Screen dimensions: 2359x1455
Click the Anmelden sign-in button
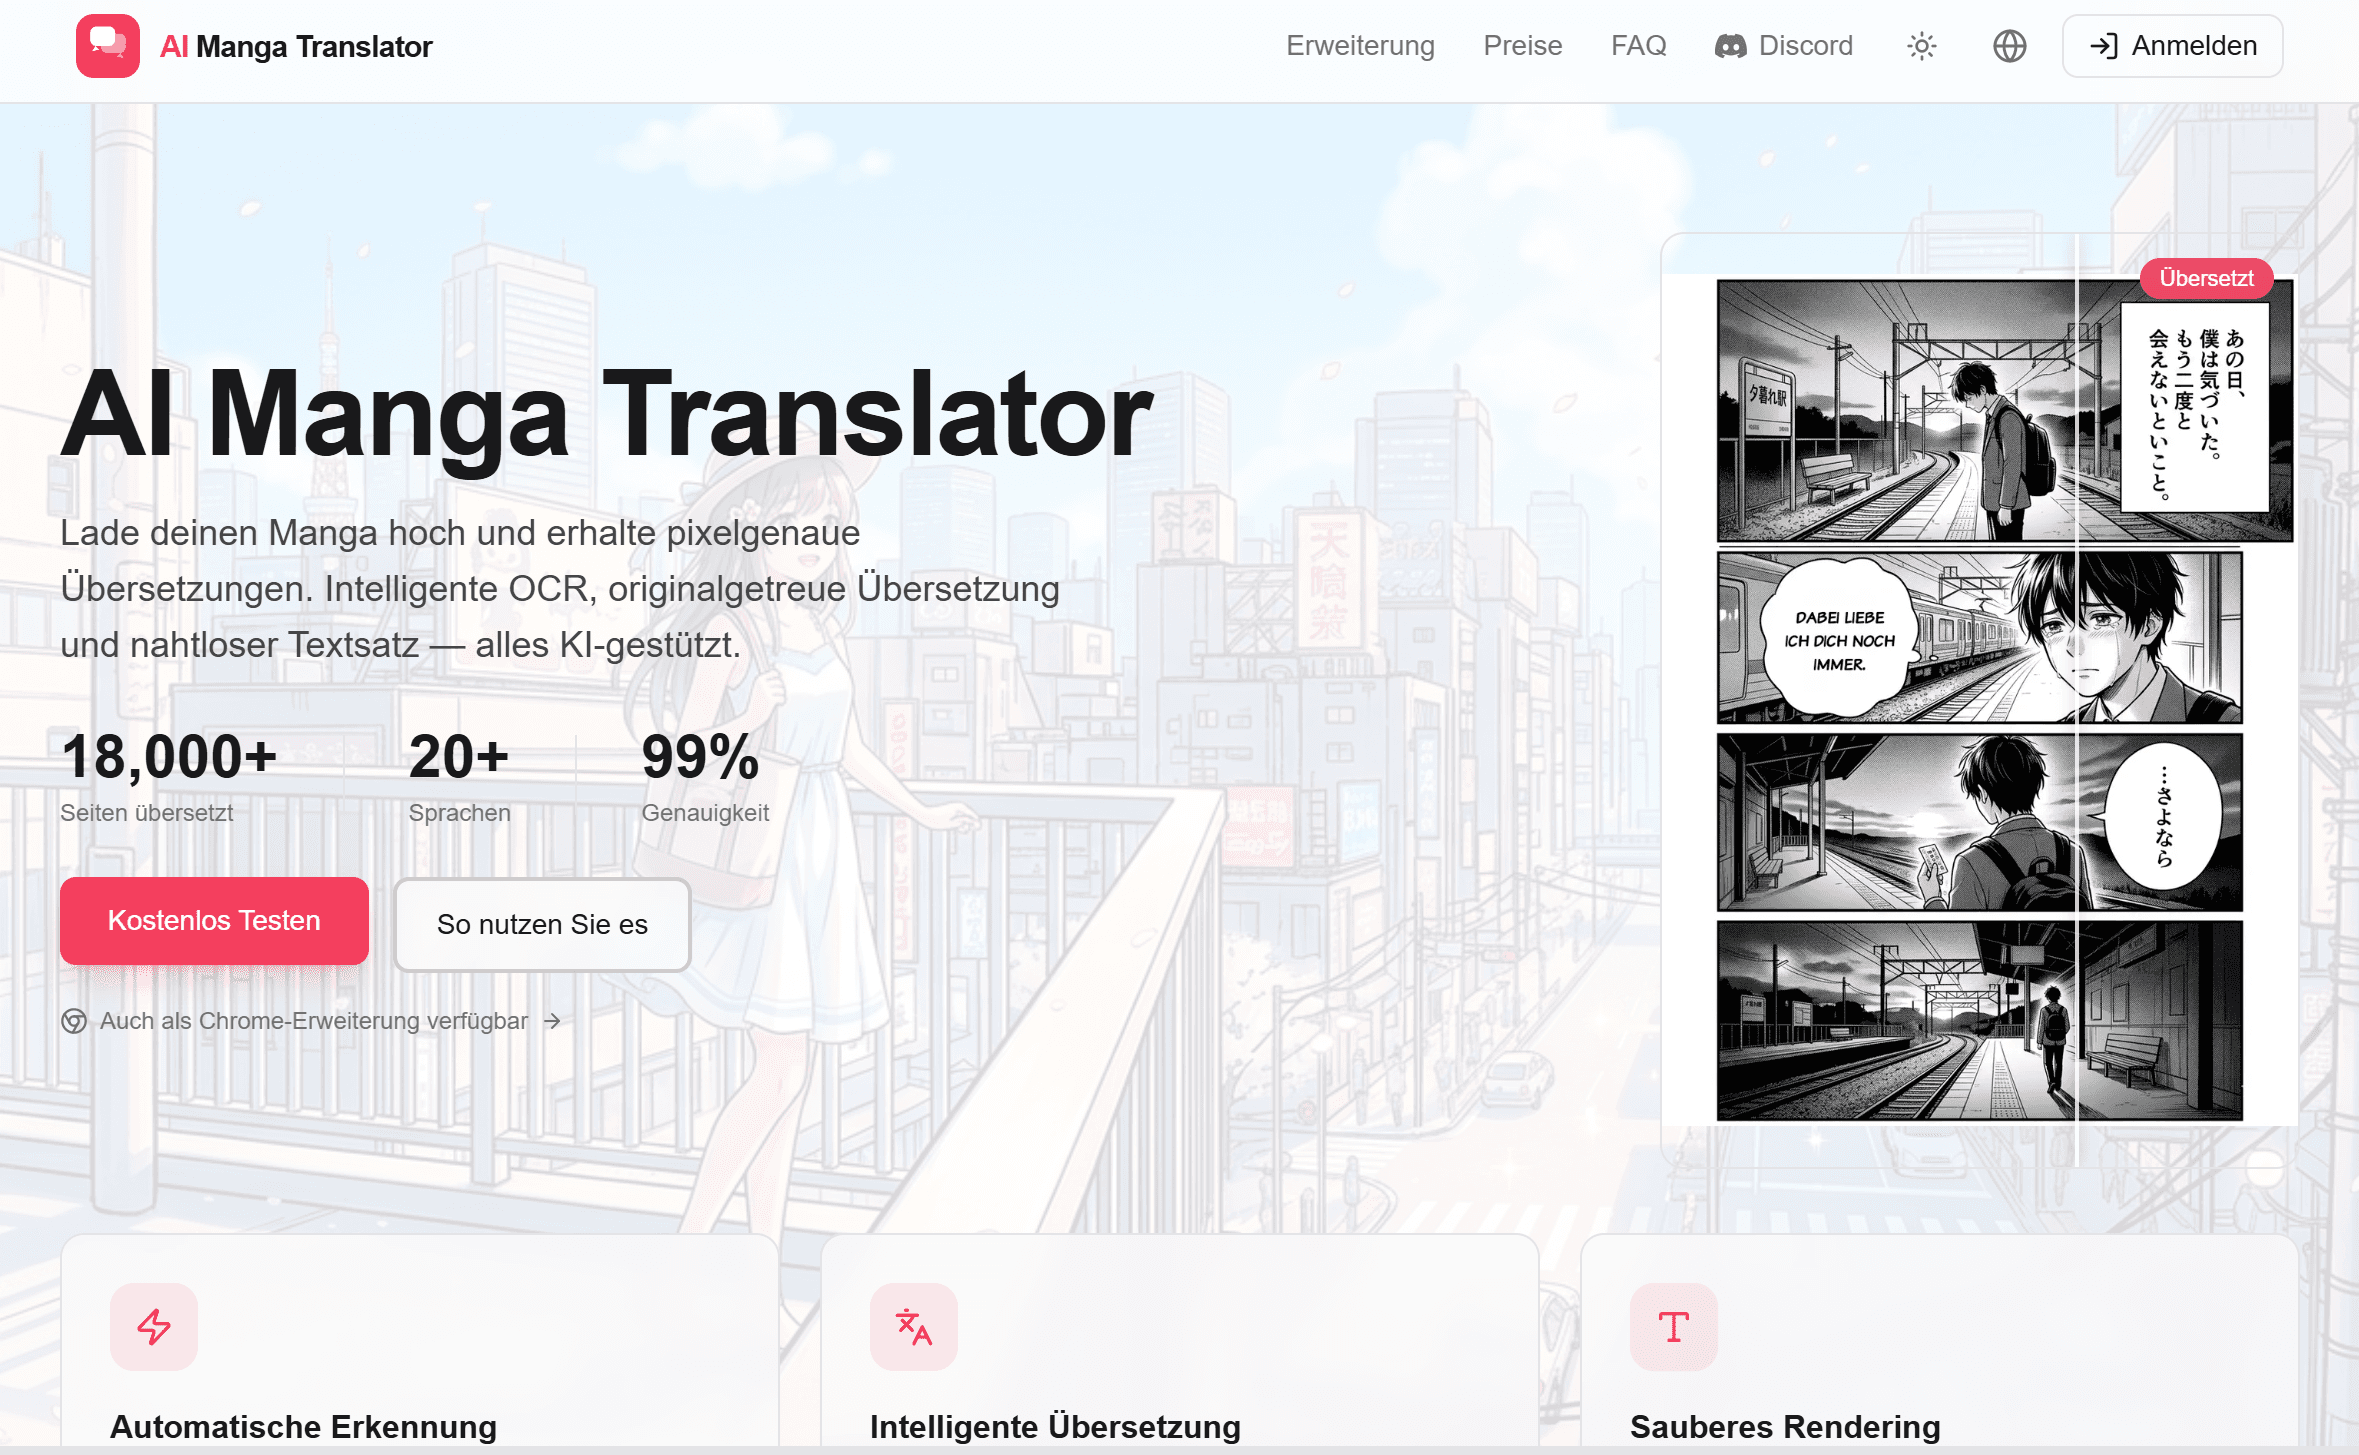point(2171,44)
